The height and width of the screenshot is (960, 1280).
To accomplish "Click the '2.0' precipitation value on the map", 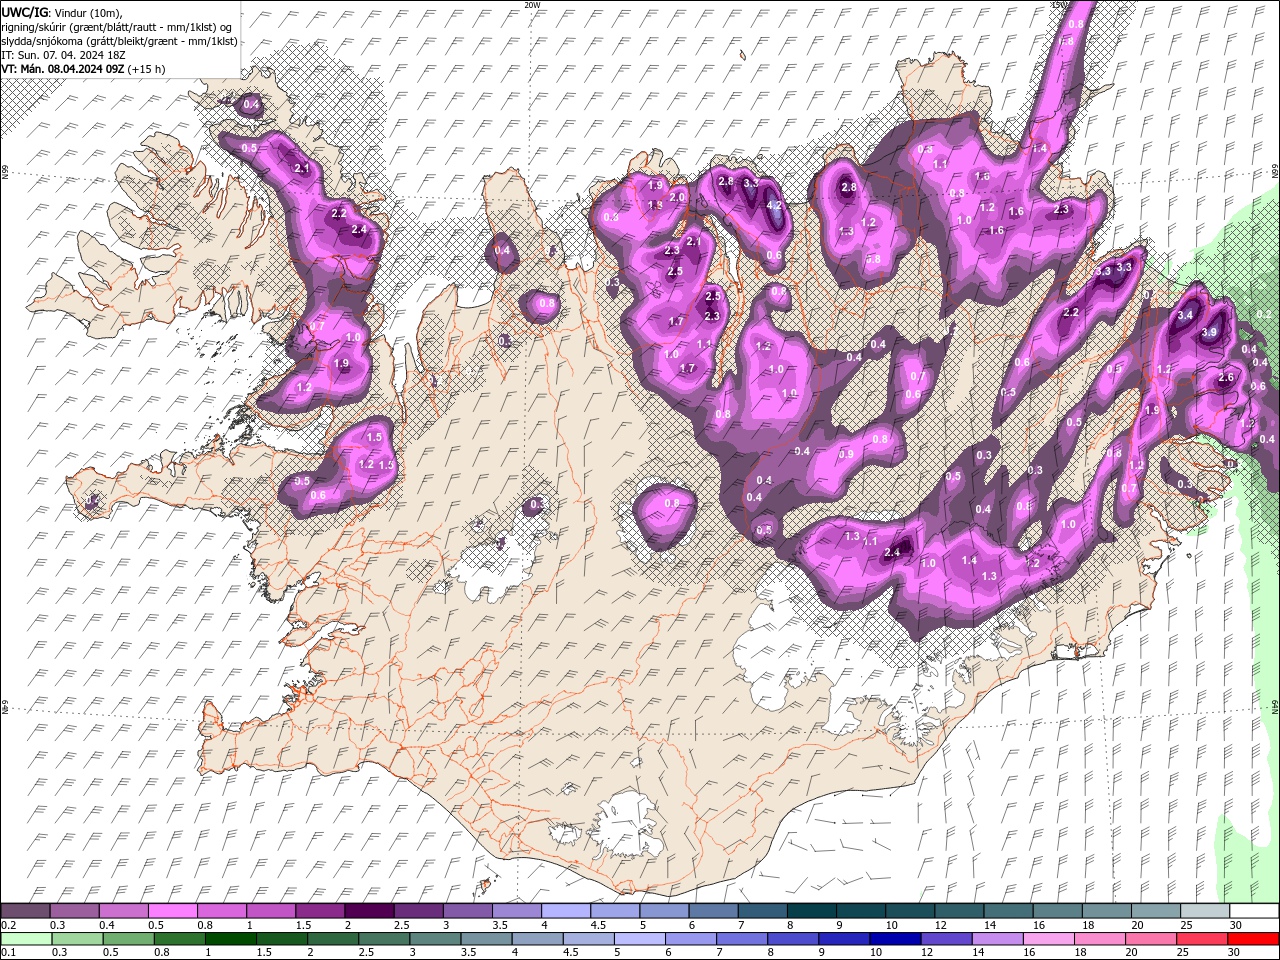I will point(677,198).
